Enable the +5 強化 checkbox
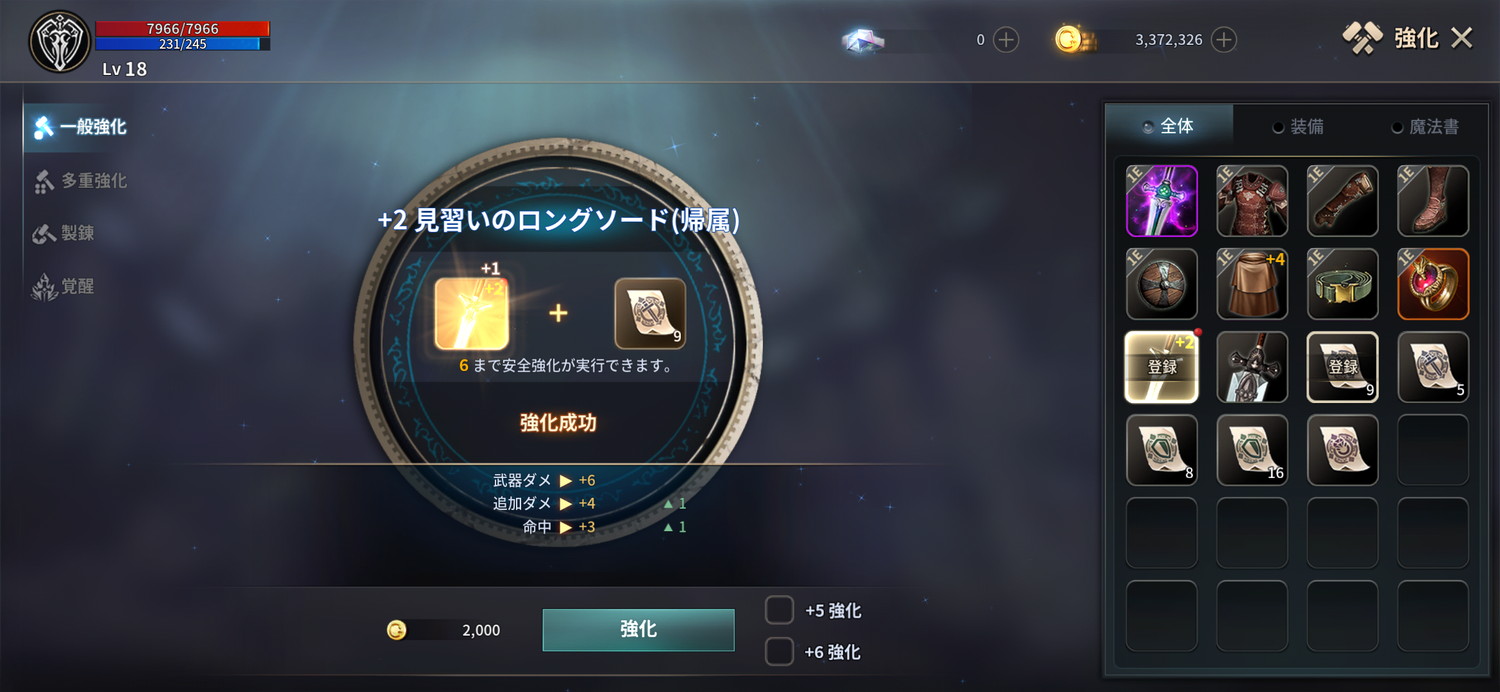Image resolution: width=1500 pixels, height=692 pixels. 779,610
